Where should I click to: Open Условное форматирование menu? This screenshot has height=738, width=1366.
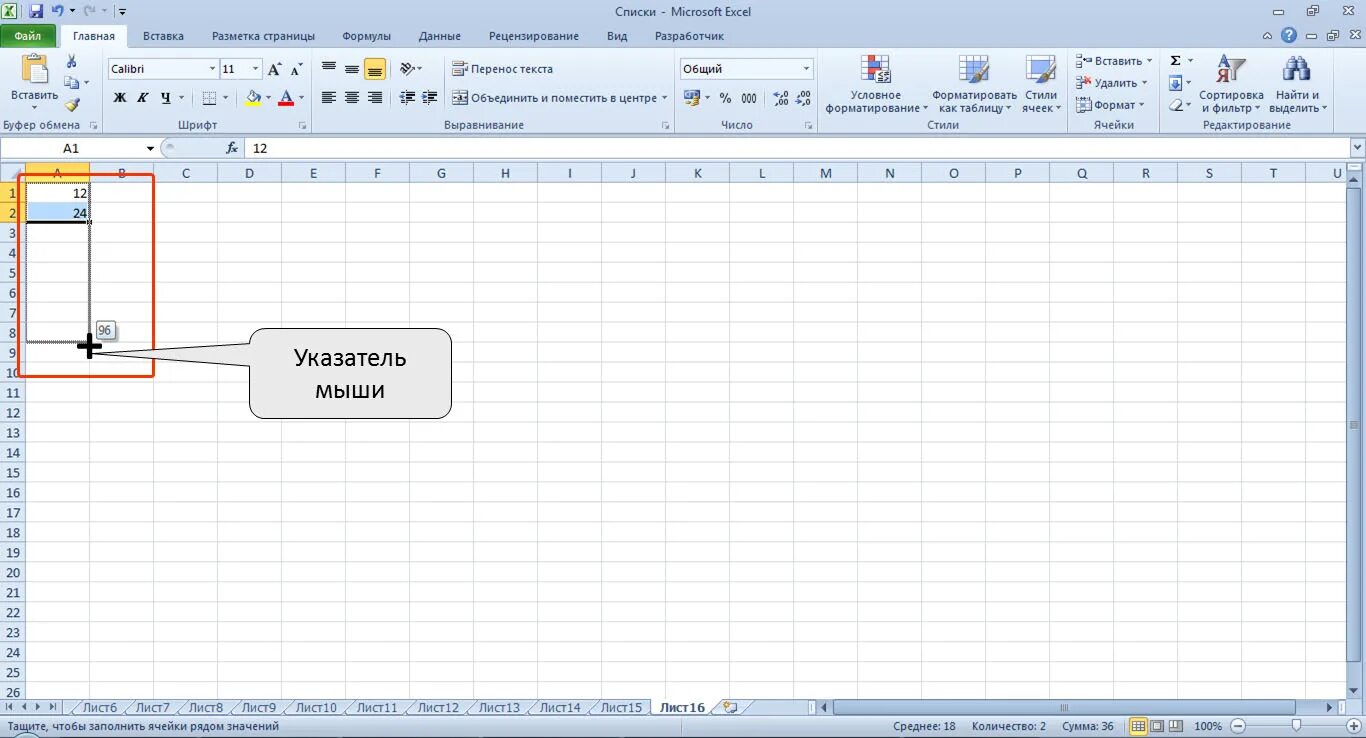click(876, 84)
